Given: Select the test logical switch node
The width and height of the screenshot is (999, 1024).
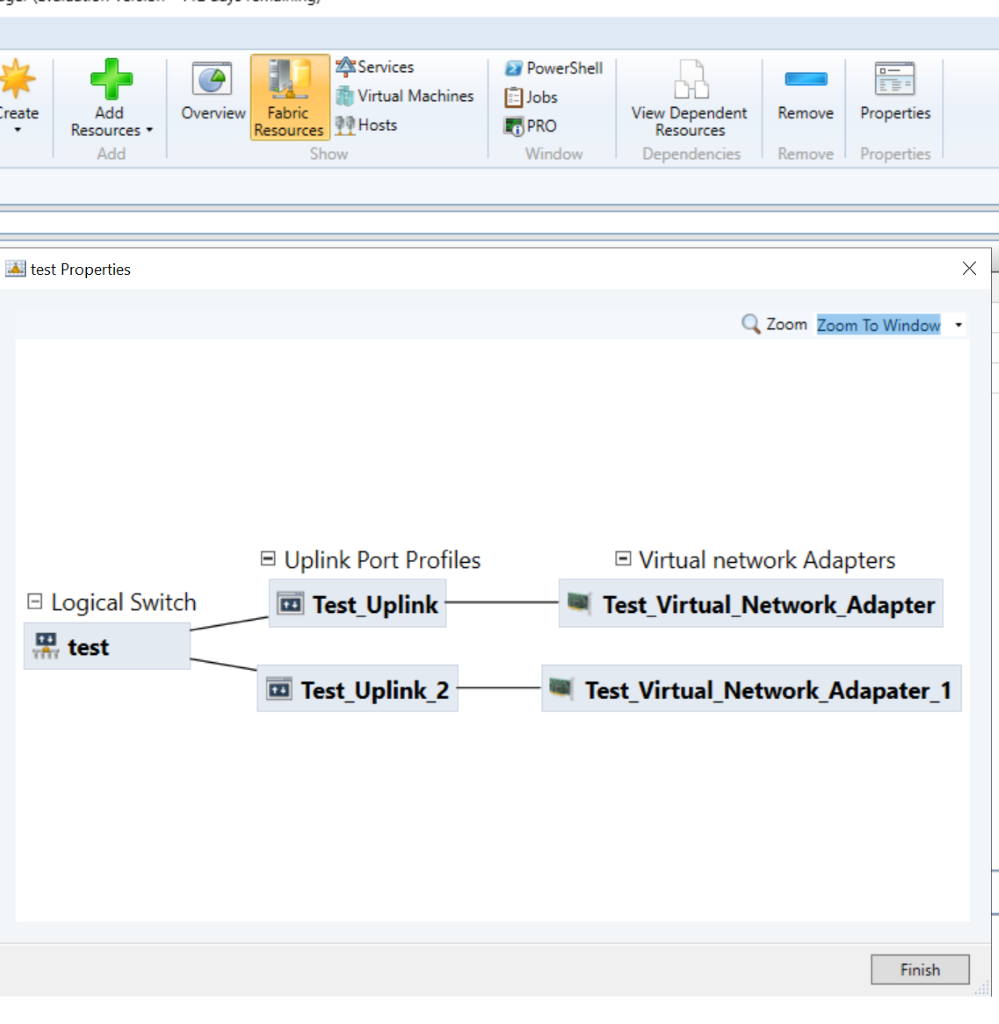Looking at the screenshot, I should (x=107, y=646).
